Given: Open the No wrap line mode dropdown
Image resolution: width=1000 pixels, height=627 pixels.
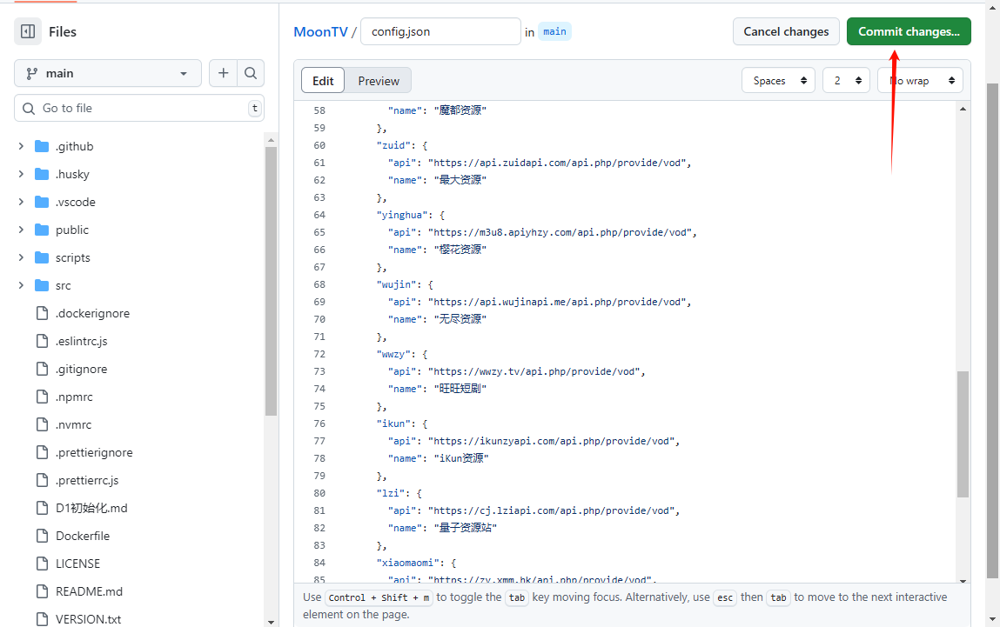Looking at the screenshot, I should [x=920, y=81].
